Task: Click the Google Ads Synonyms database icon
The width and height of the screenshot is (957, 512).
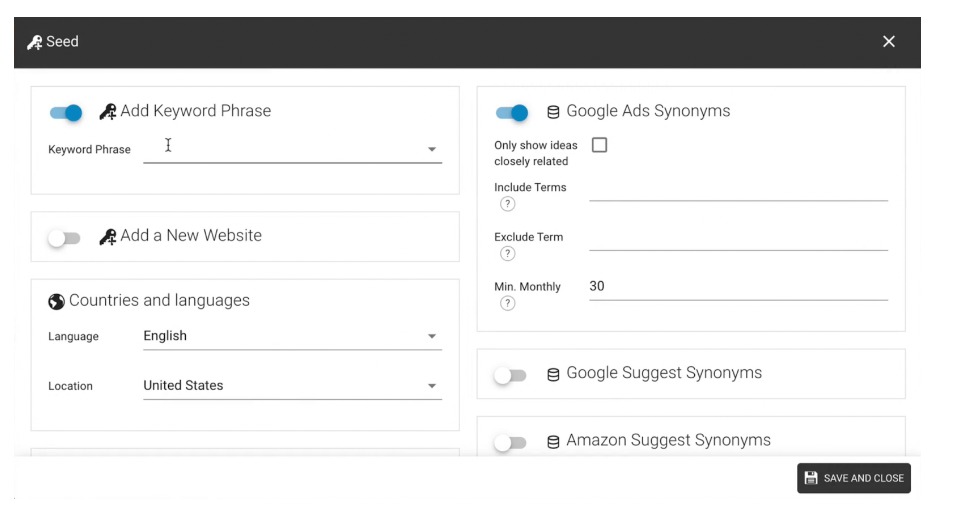Action: (553, 112)
